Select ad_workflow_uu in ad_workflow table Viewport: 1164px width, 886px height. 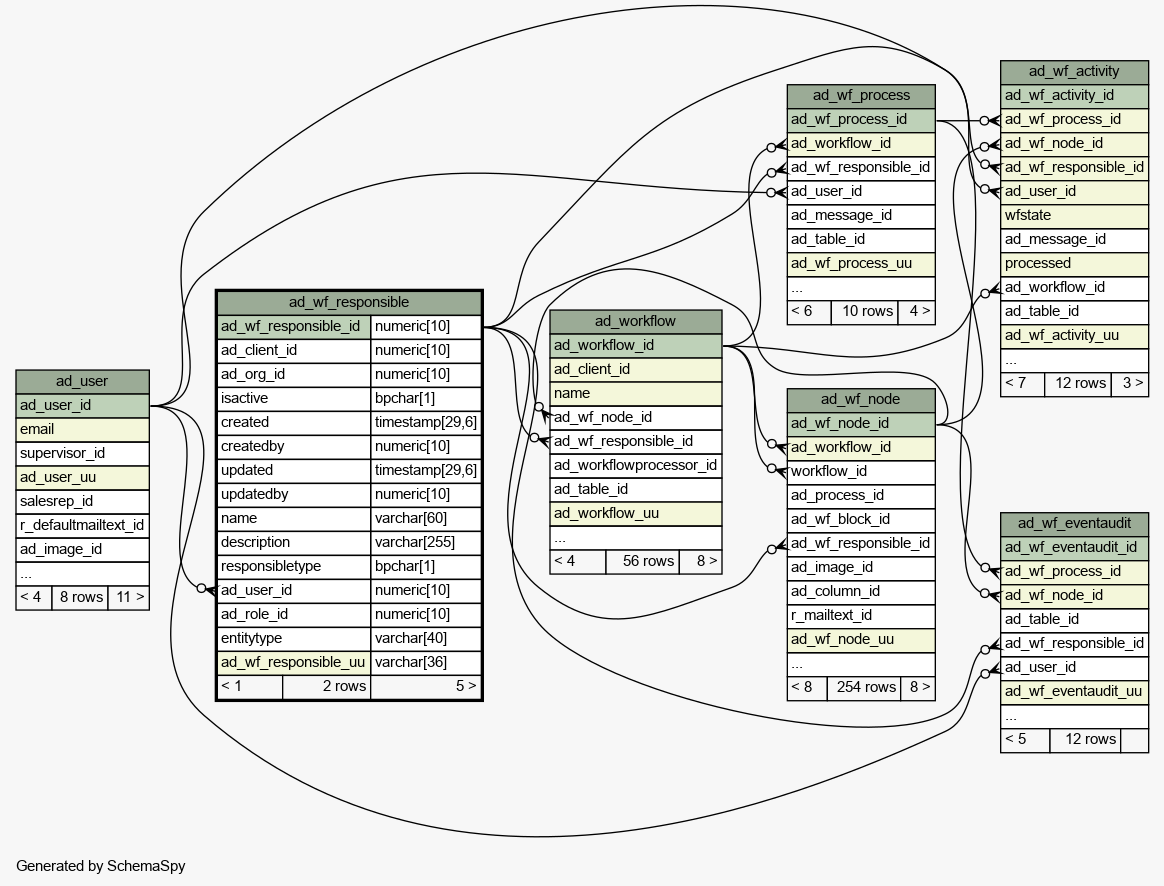click(635, 513)
